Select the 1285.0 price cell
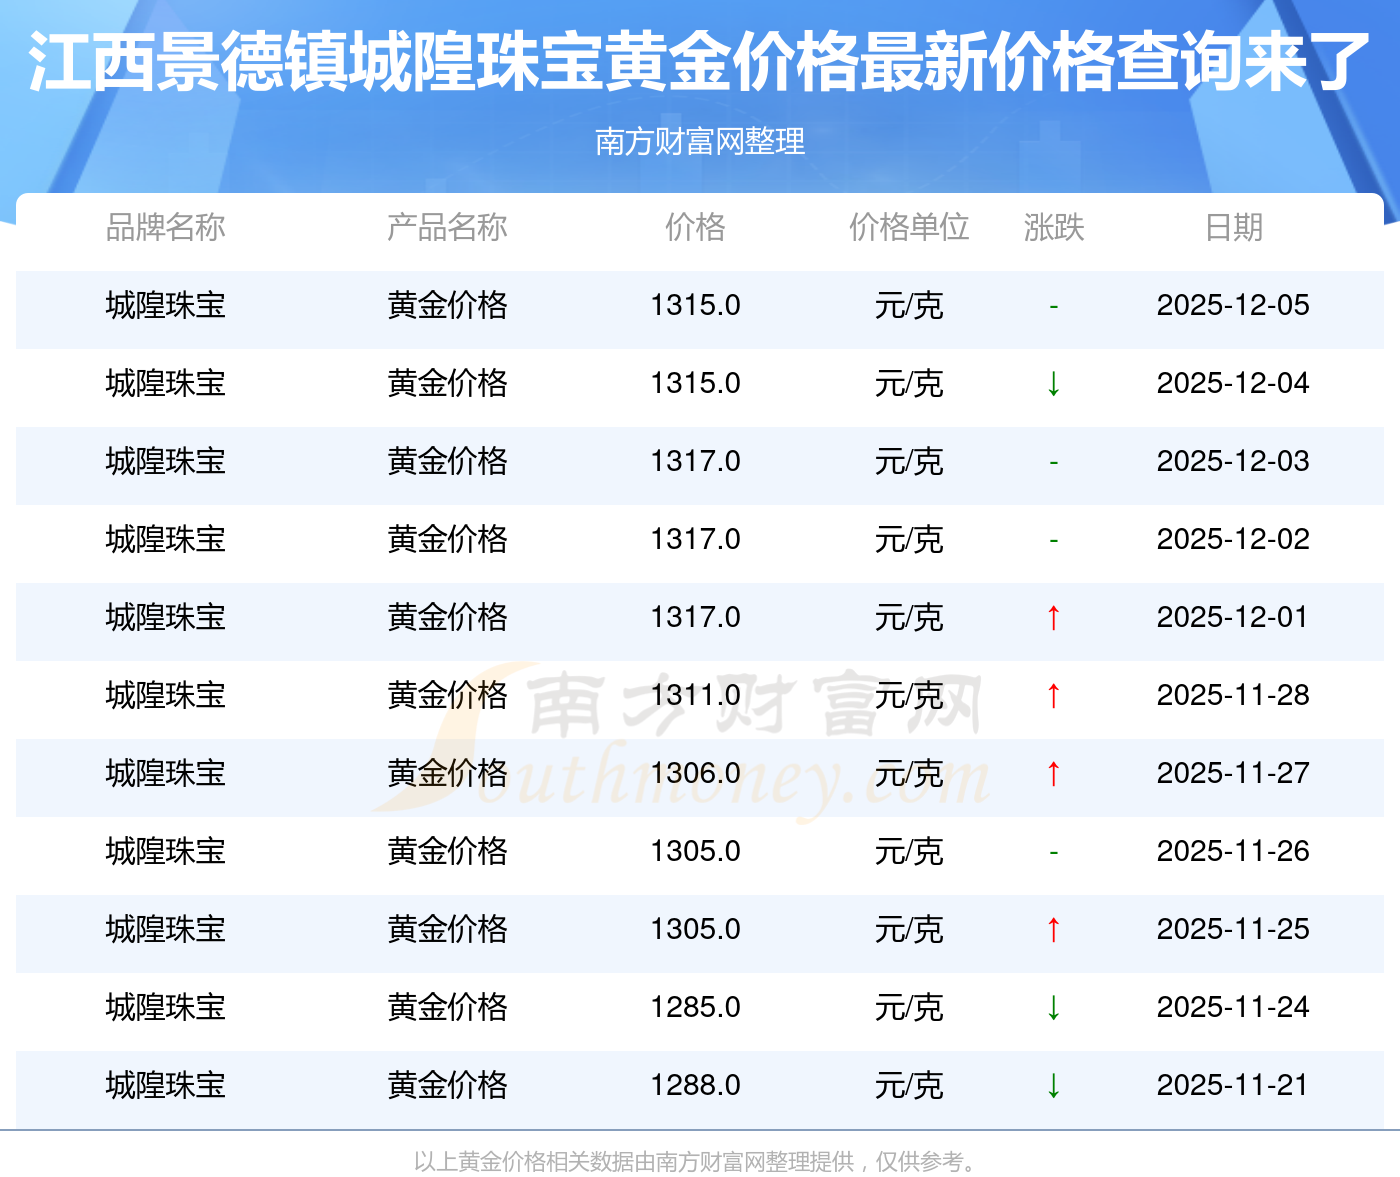 pyautogui.click(x=695, y=1007)
